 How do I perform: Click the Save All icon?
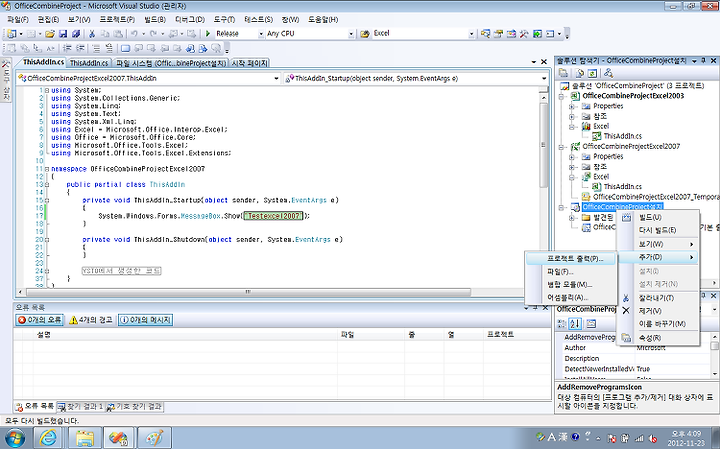click(x=76, y=34)
